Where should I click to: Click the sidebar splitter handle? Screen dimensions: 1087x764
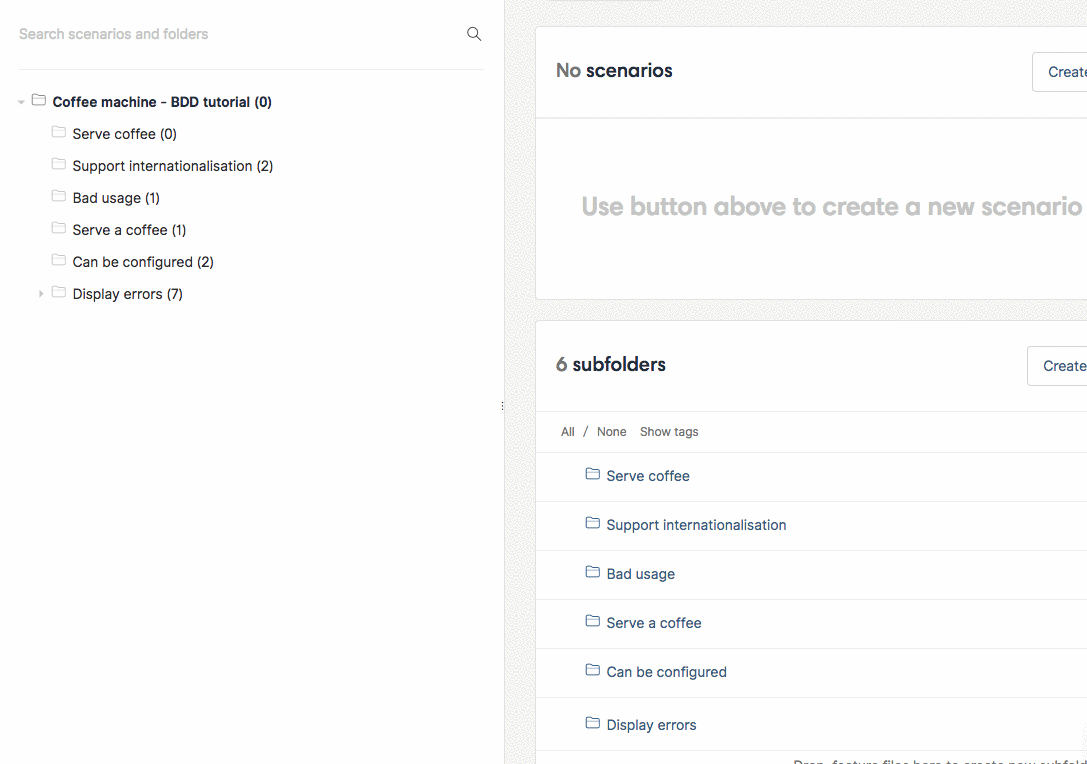(503, 406)
